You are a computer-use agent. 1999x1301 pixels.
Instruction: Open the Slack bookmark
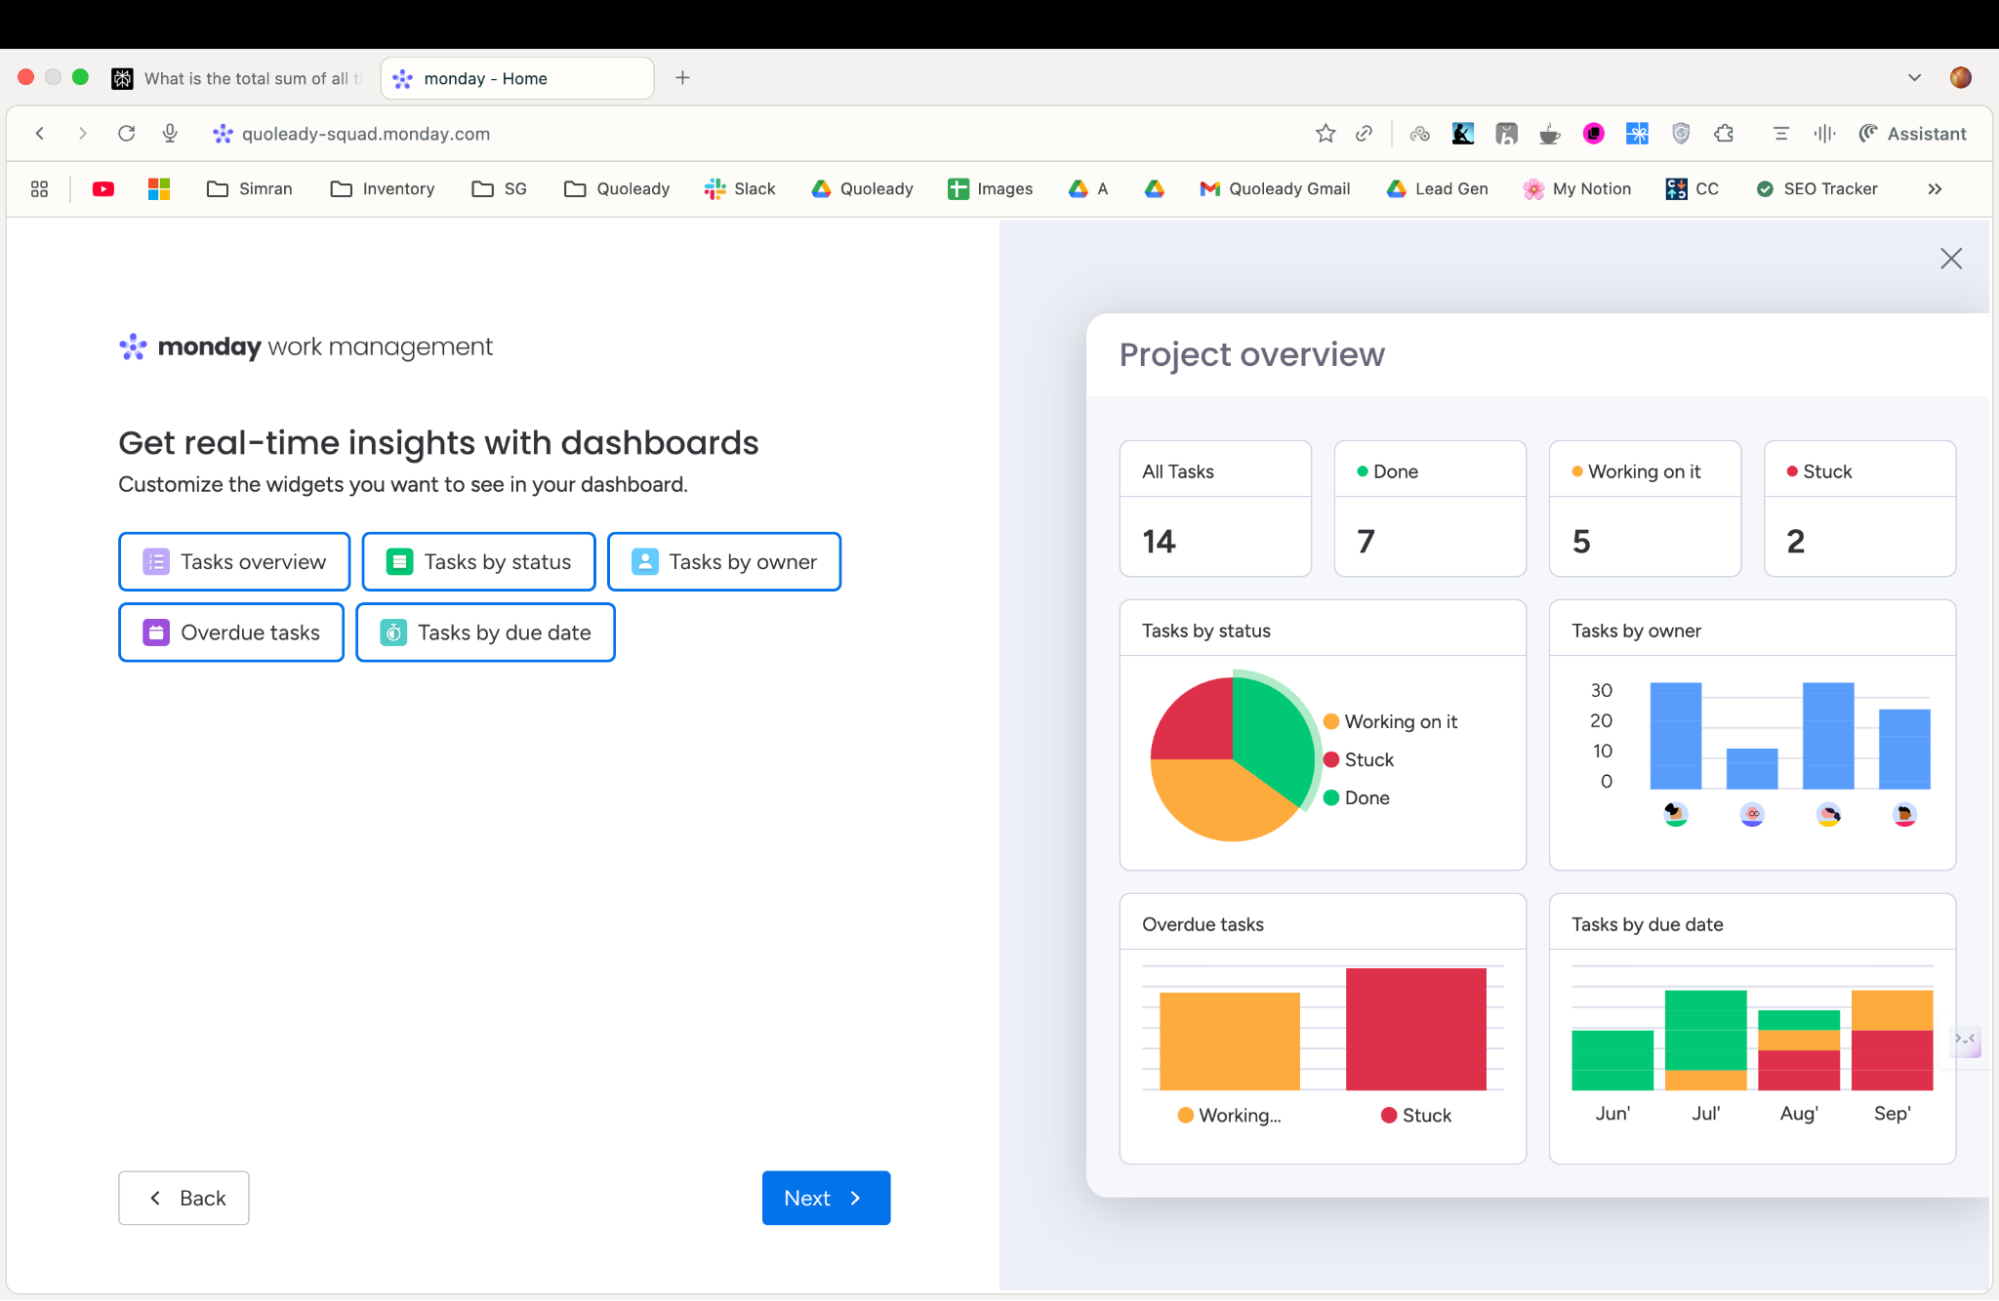pyautogui.click(x=740, y=188)
